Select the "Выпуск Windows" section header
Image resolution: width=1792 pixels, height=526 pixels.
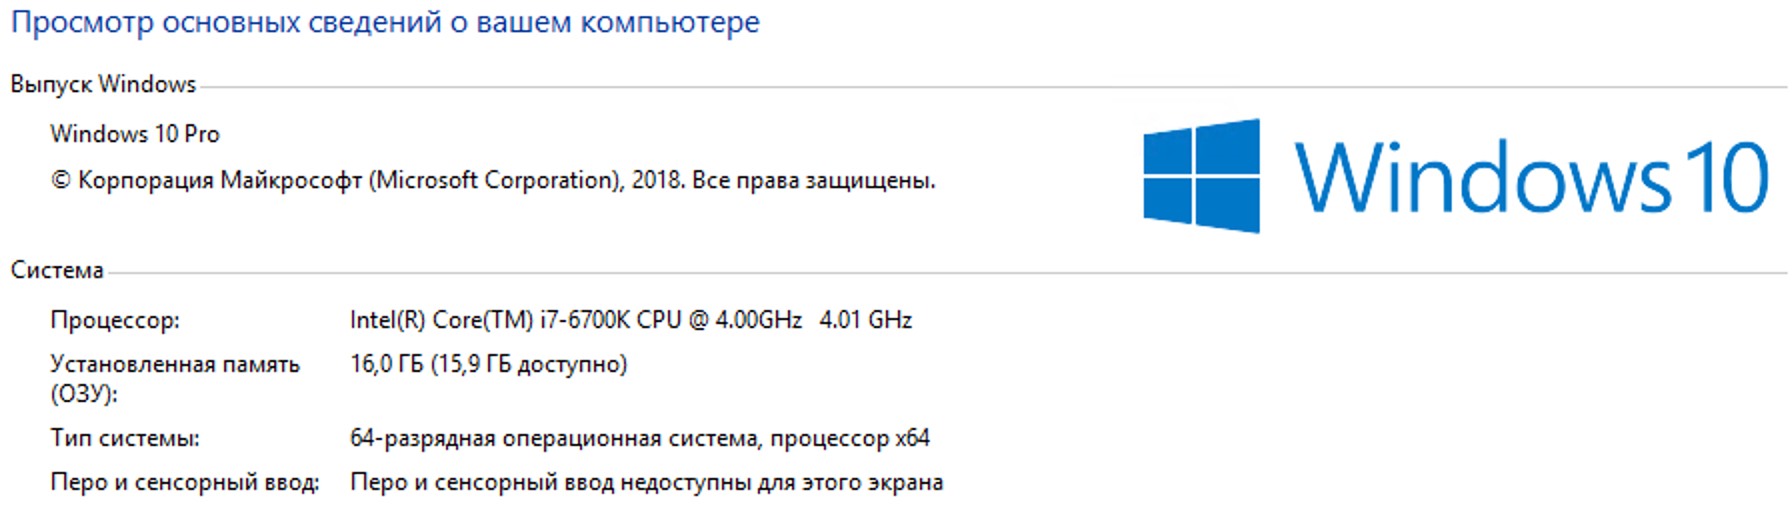click(103, 84)
